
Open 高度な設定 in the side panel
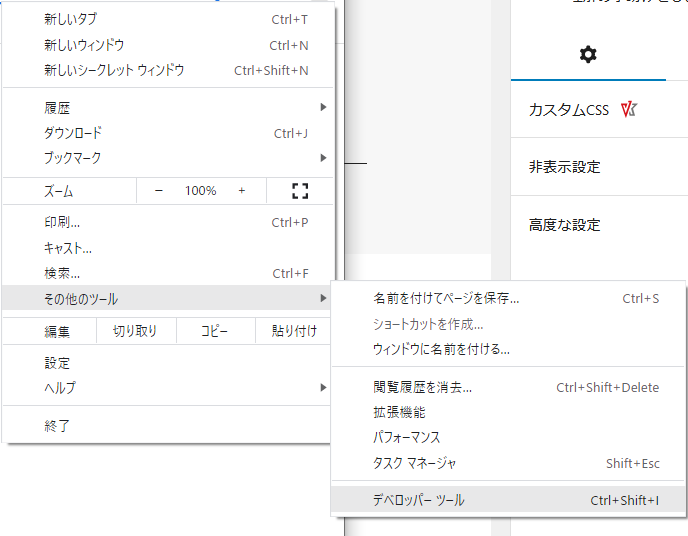(x=564, y=225)
